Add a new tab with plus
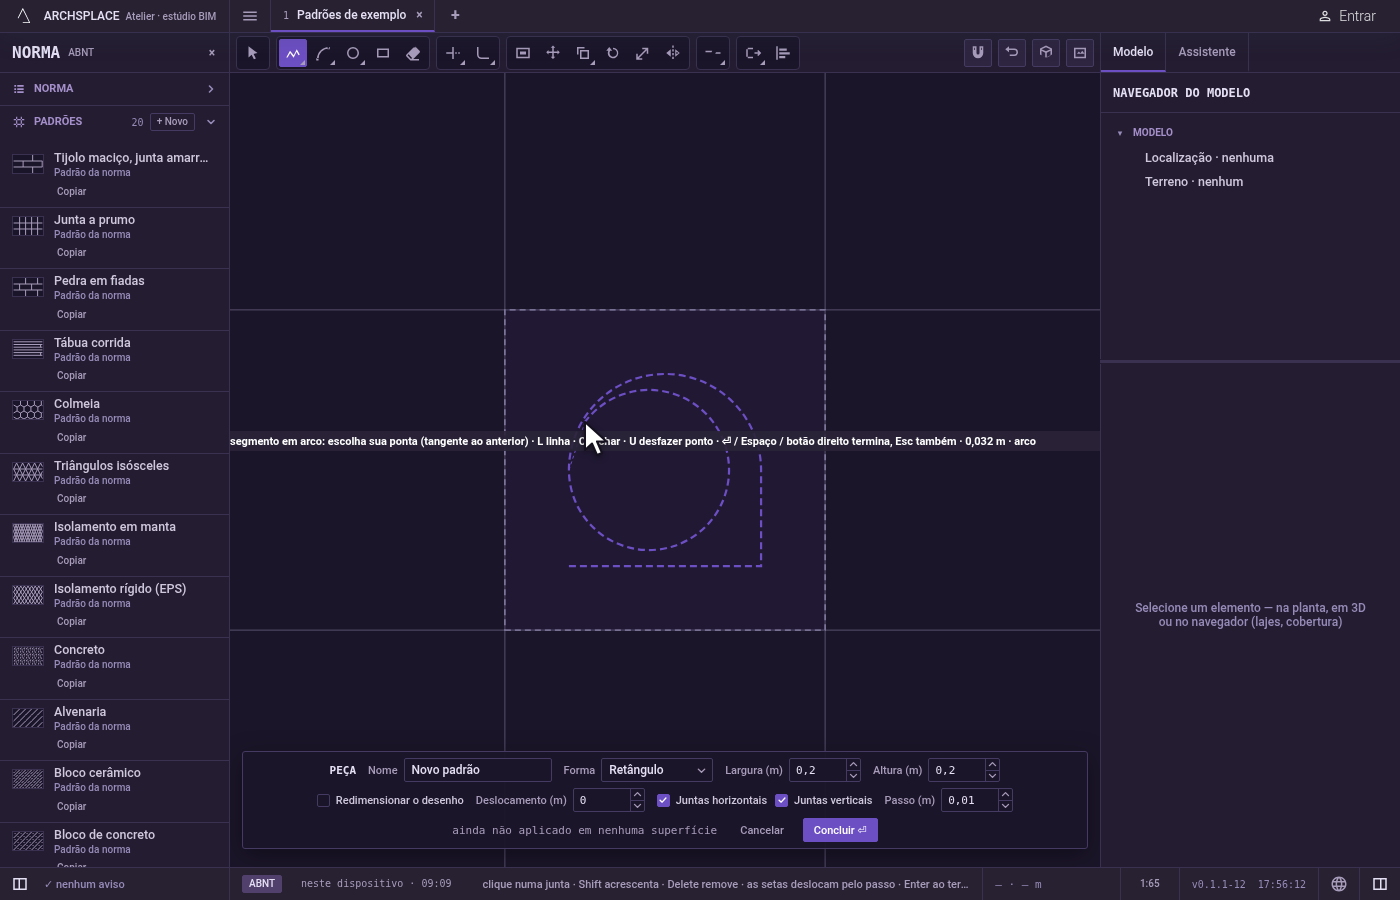The width and height of the screenshot is (1400, 900). click(x=455, y=15)
